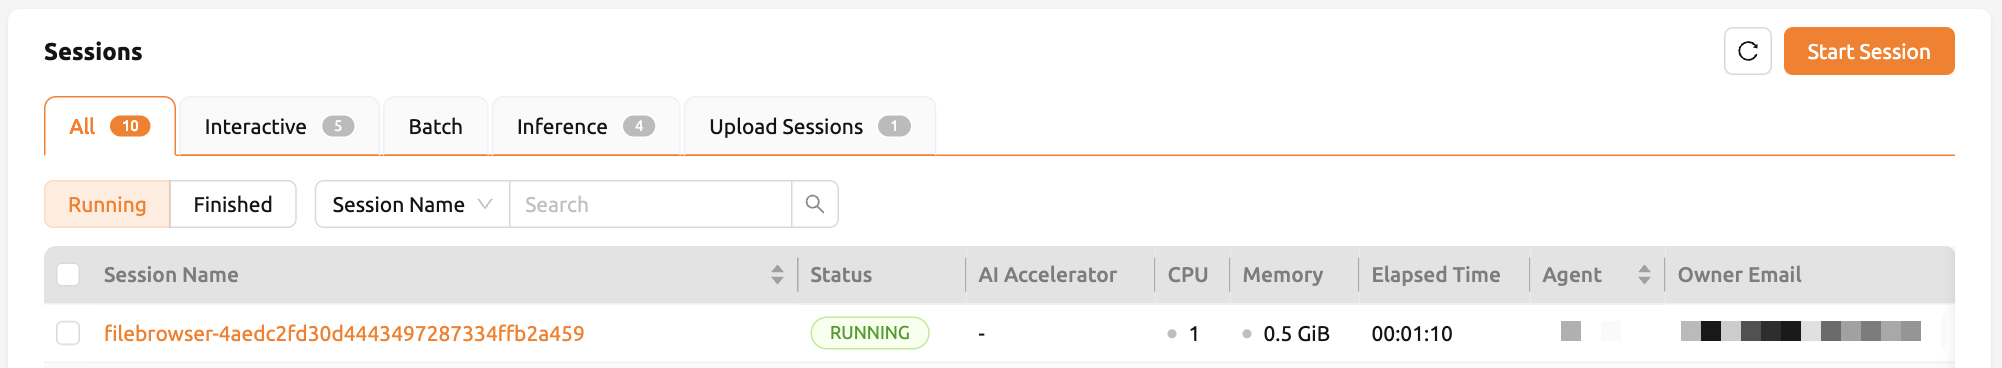Start a new session

(1869, 51)
